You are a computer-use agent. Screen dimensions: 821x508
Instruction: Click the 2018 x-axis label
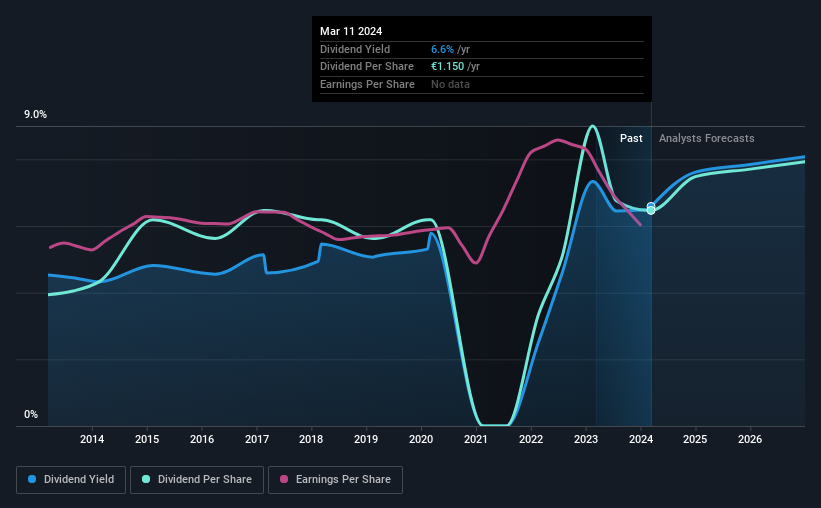(311, 439)
